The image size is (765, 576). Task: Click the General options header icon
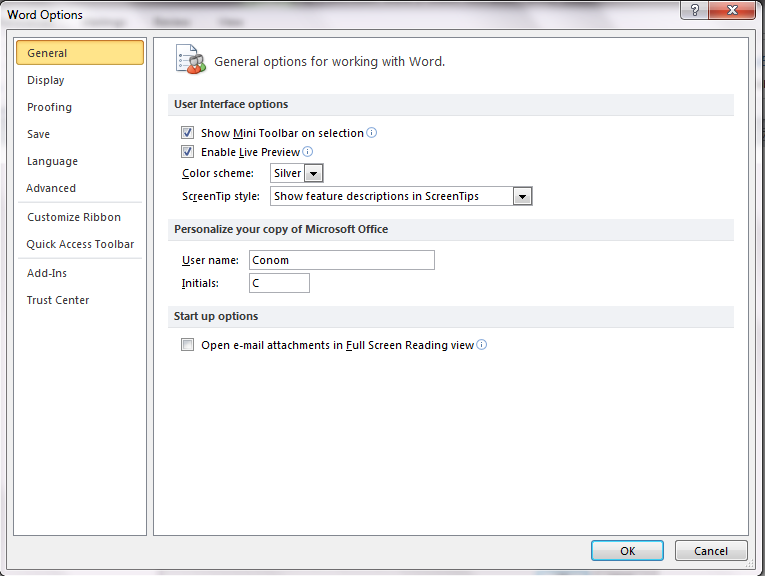(x=190, y=60)
